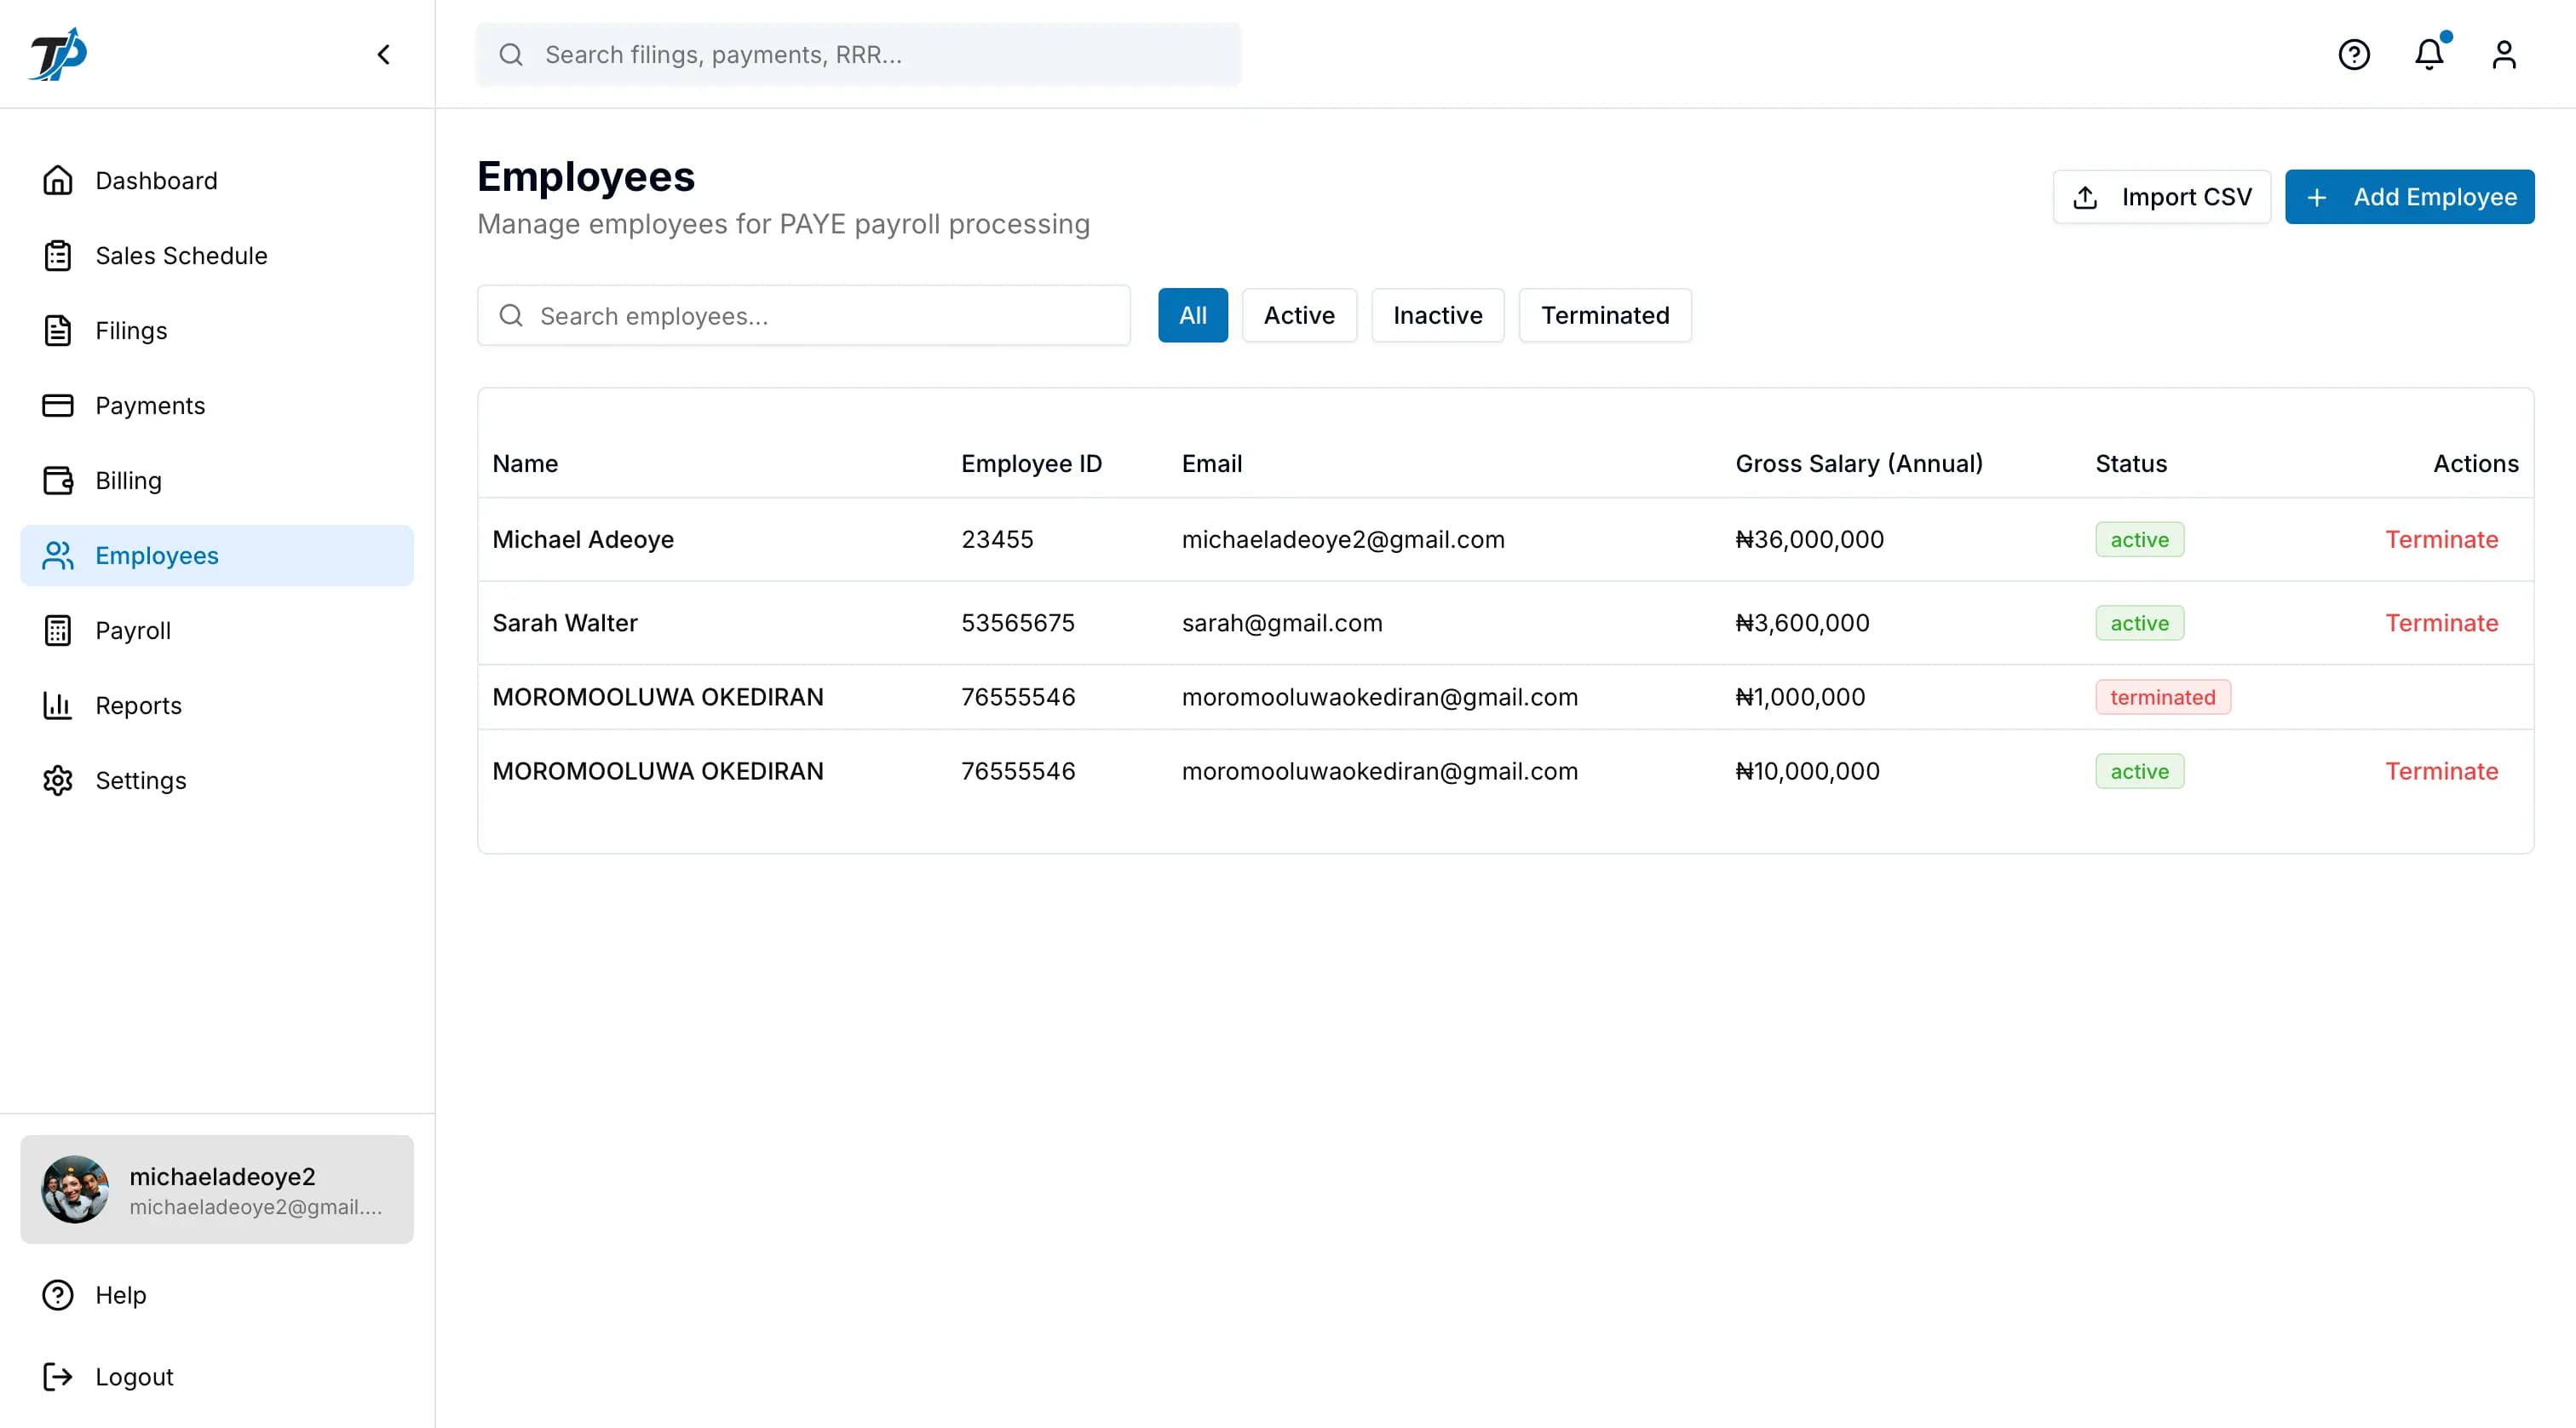2576x1428 pixels.
Task: Click the TP logo in the sidebar
Action: coord(58,54)
